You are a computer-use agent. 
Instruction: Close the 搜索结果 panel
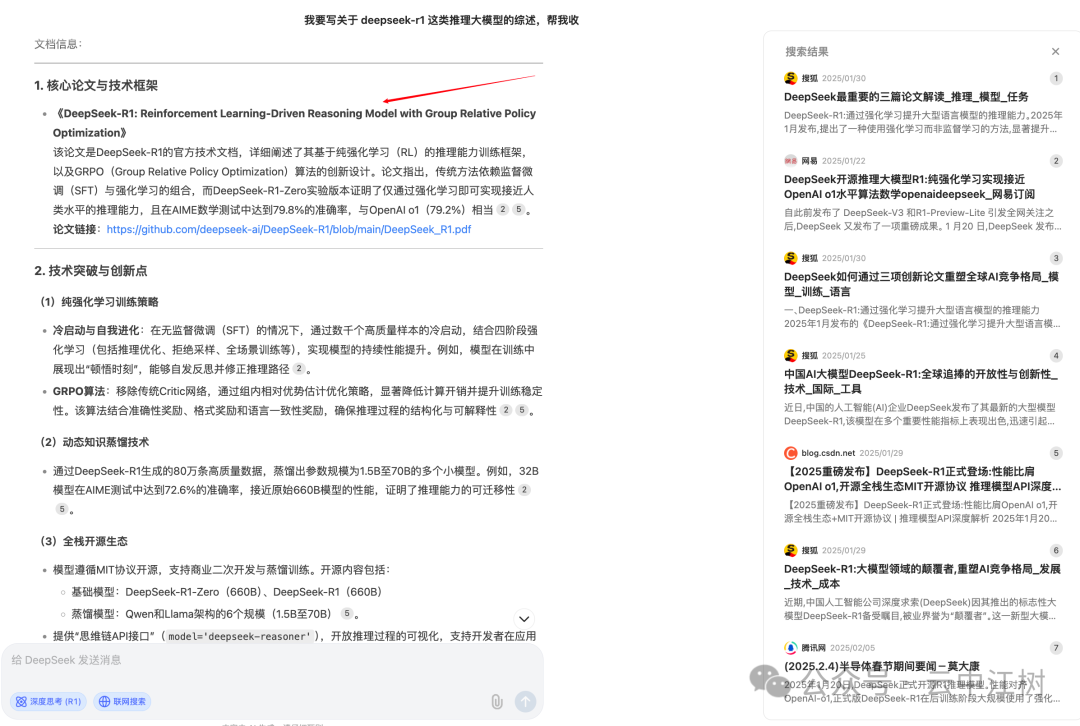click(1055, 52)
